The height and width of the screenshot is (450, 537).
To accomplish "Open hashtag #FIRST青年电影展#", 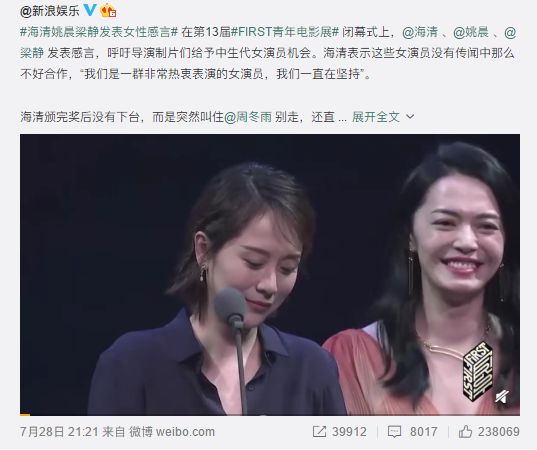I will tap(285, 32).
